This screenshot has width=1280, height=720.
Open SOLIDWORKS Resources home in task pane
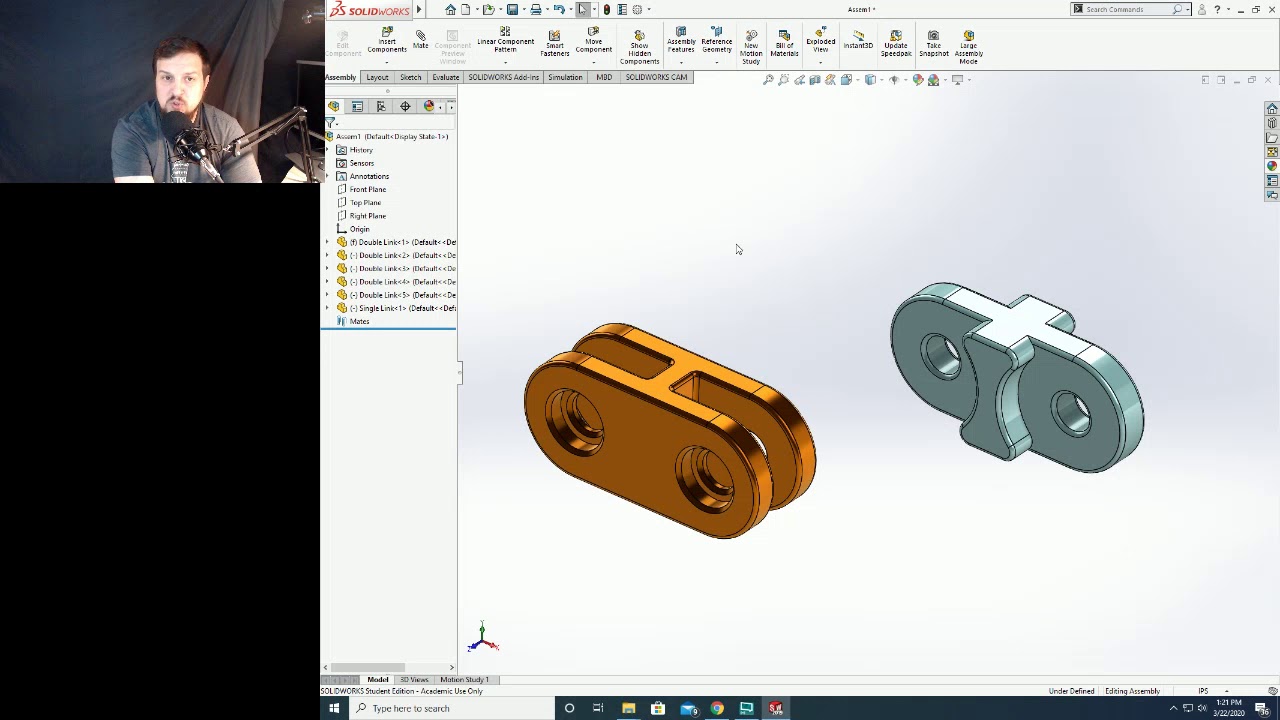pyautogui.click(x=1272, y=108)
